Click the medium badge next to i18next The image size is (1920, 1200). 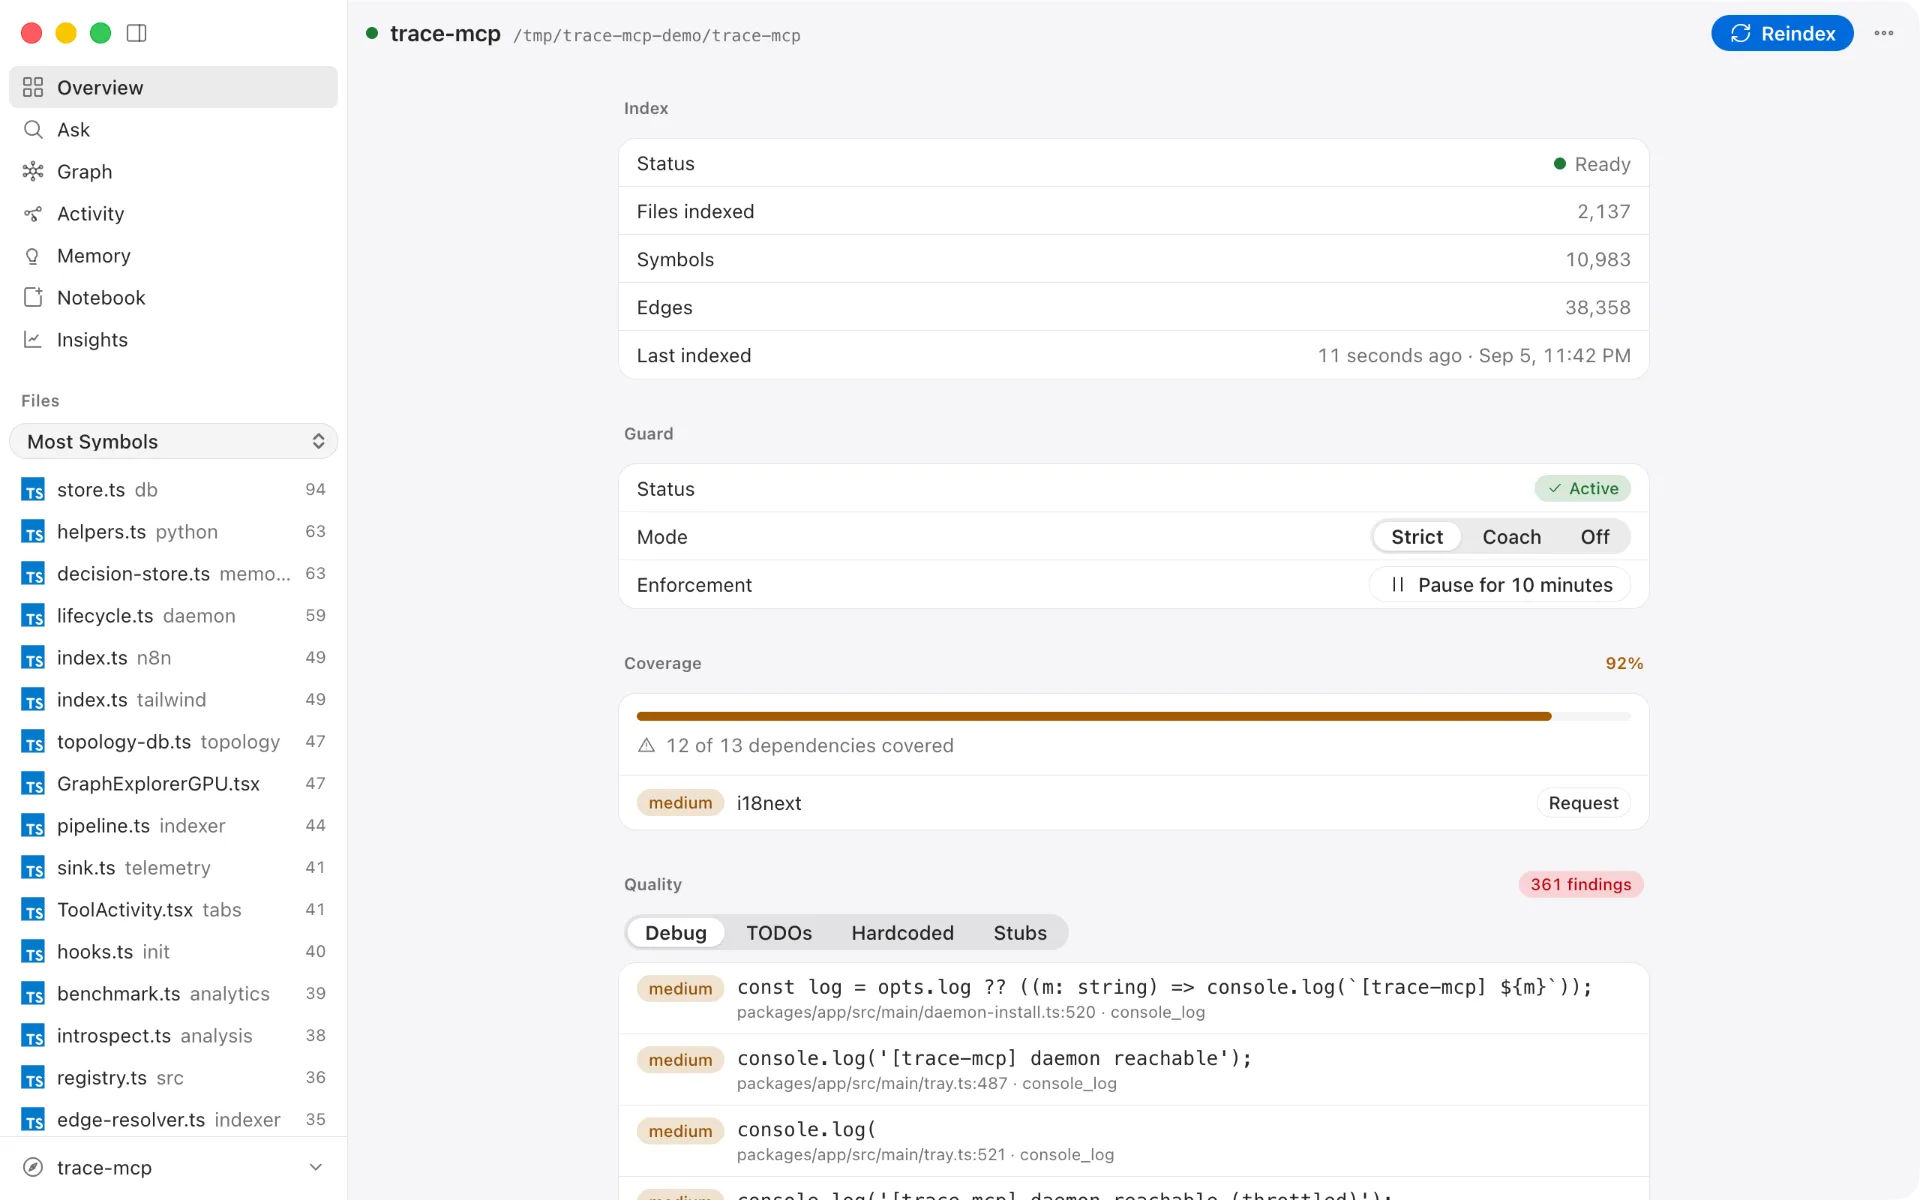tap(680, 803)
